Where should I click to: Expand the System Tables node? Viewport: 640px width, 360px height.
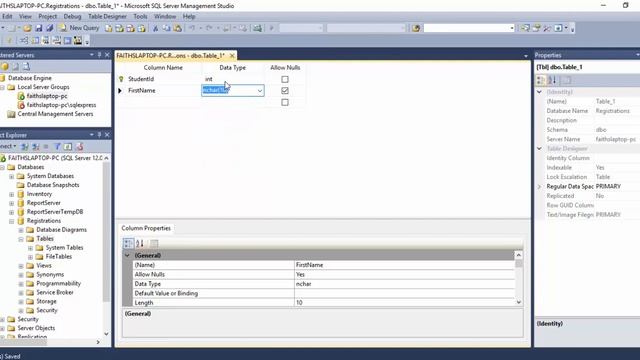(x=30, y=248)
